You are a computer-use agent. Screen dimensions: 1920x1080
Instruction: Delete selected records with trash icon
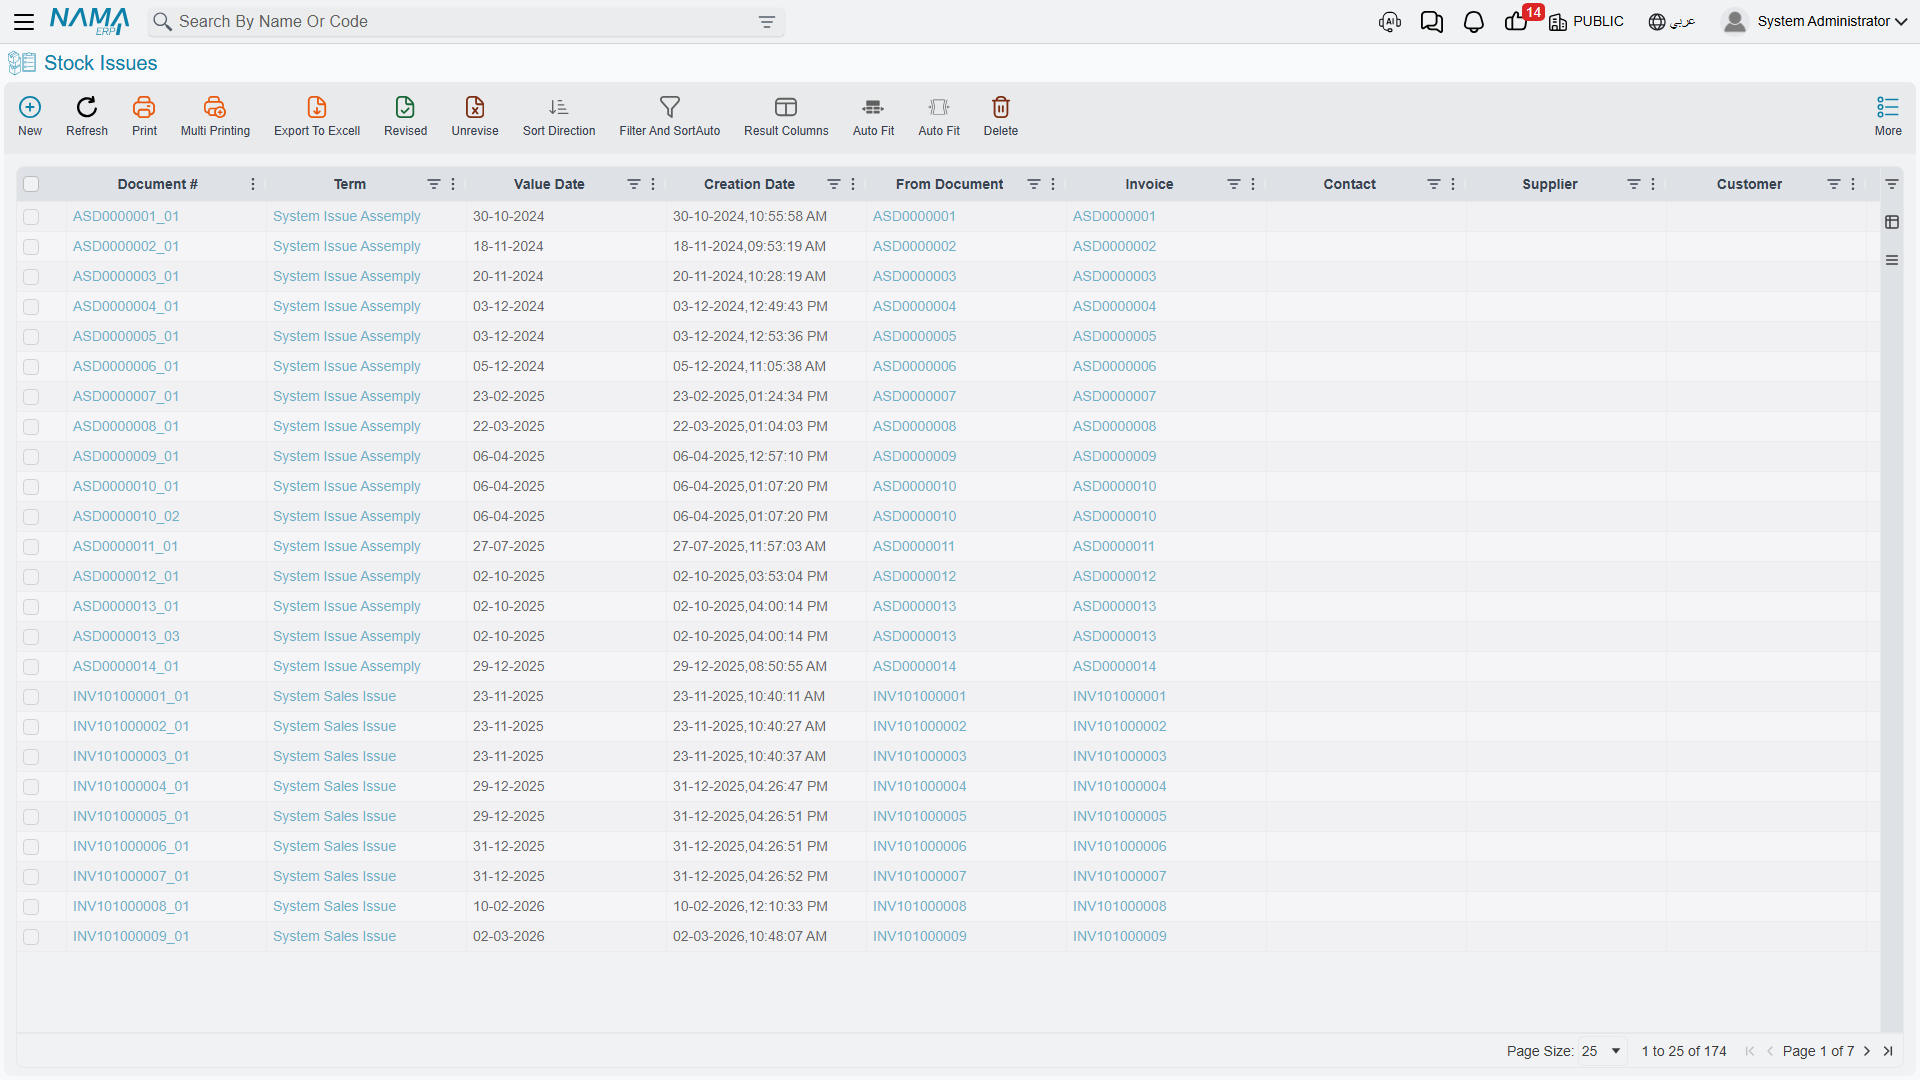tap(1001, 107)
